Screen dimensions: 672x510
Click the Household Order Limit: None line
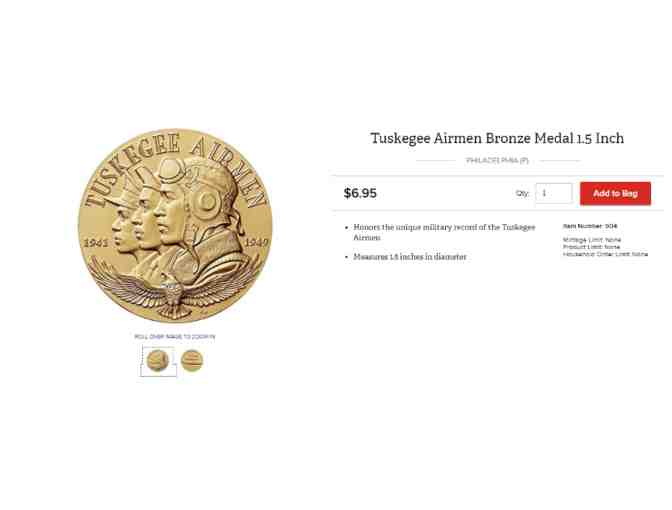(605, 254)
